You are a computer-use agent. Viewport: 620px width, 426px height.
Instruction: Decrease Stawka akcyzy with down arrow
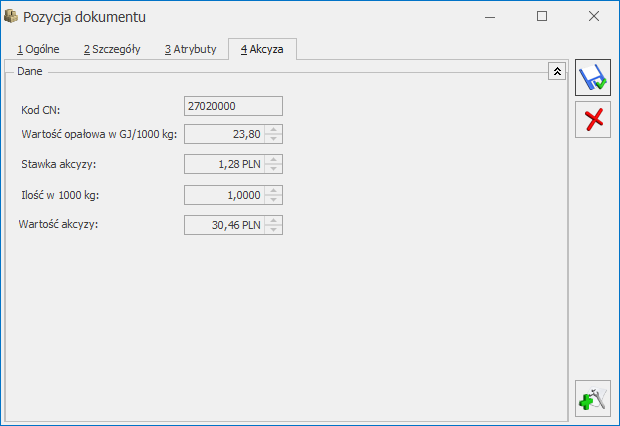click(274, 169)
